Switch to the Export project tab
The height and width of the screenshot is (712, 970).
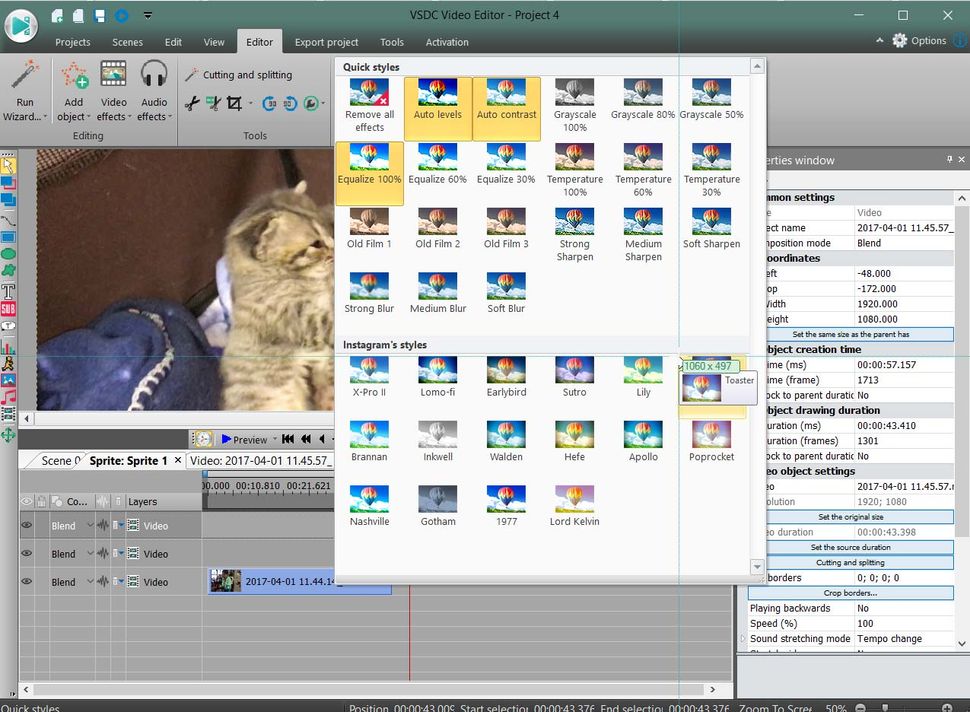326,42
